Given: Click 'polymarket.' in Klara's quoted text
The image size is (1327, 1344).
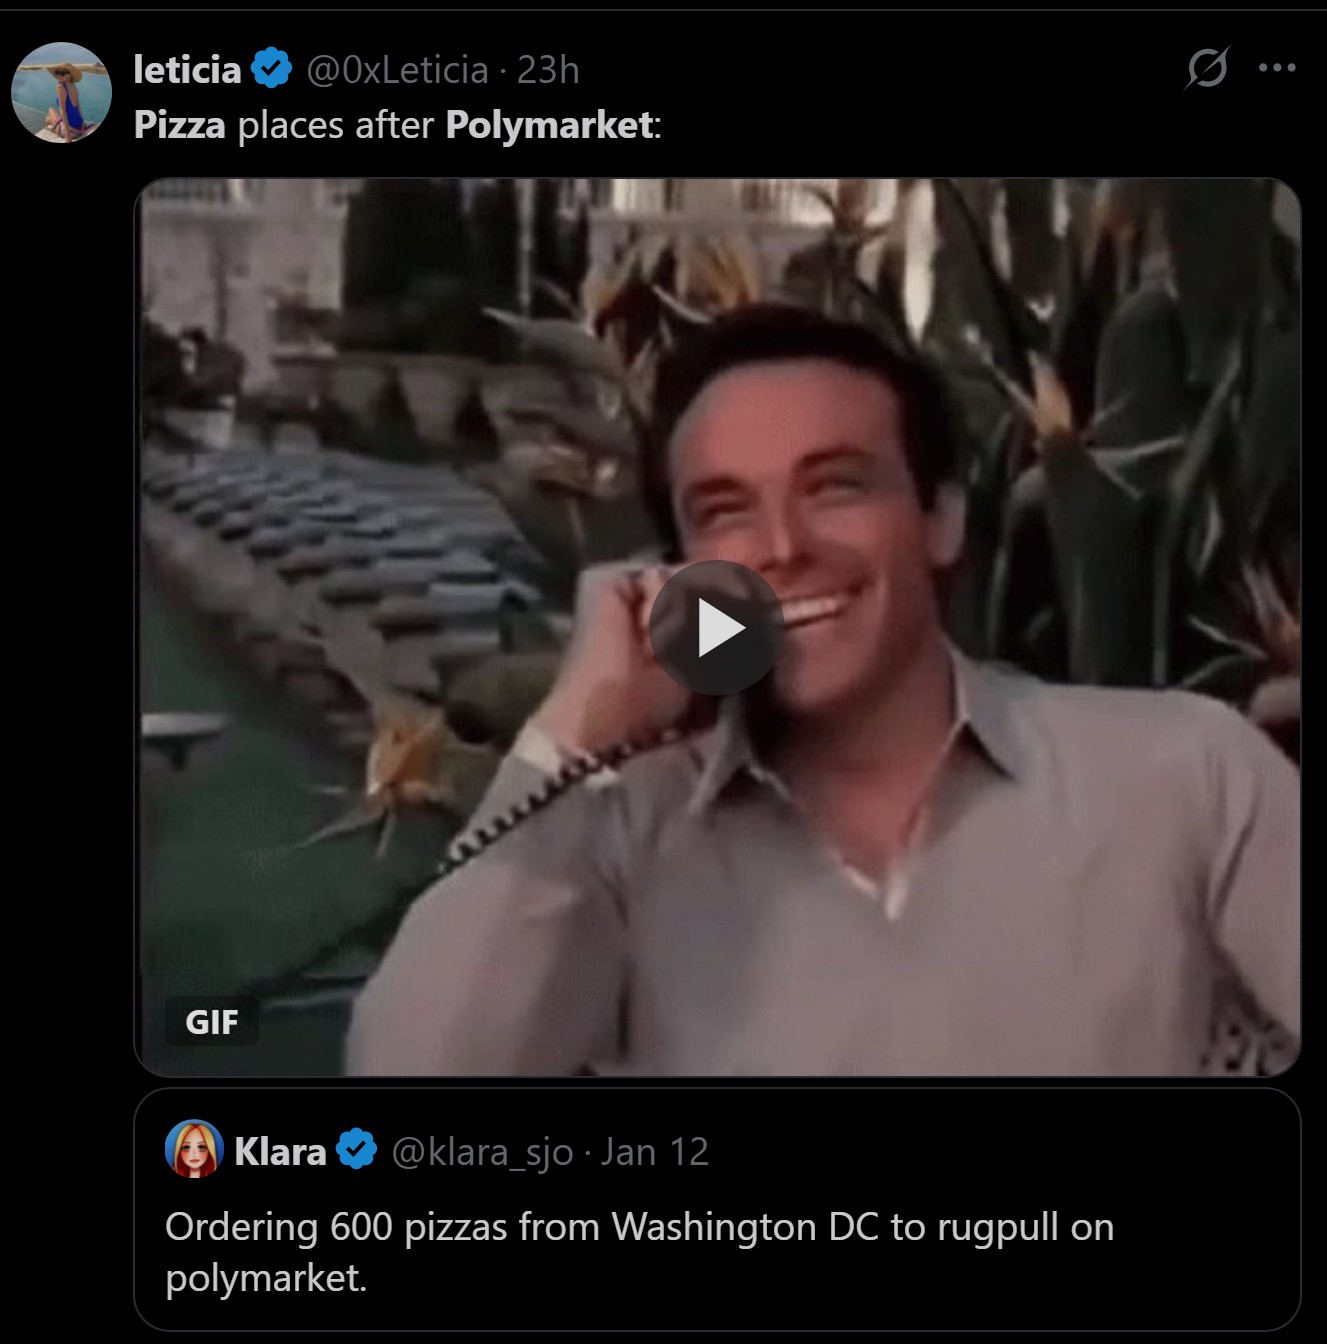Looking at the screenshot, I should [x=266, y=1278].
